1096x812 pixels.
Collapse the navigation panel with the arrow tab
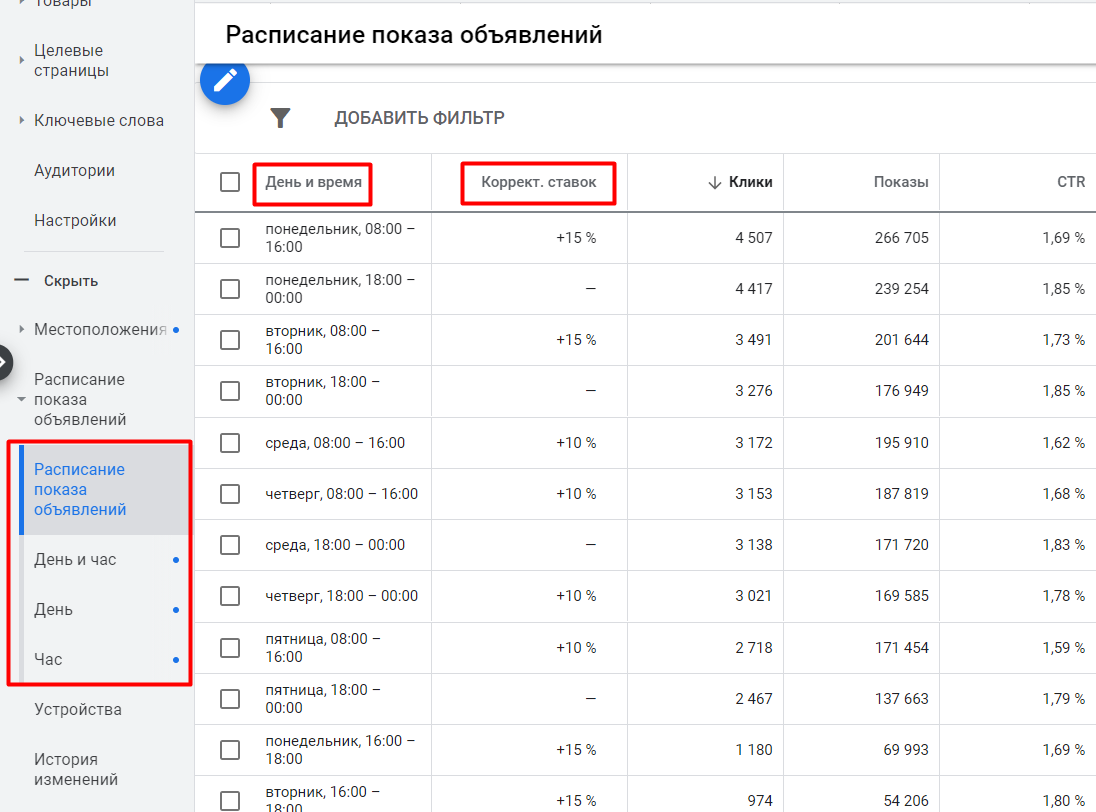(6, 363)
